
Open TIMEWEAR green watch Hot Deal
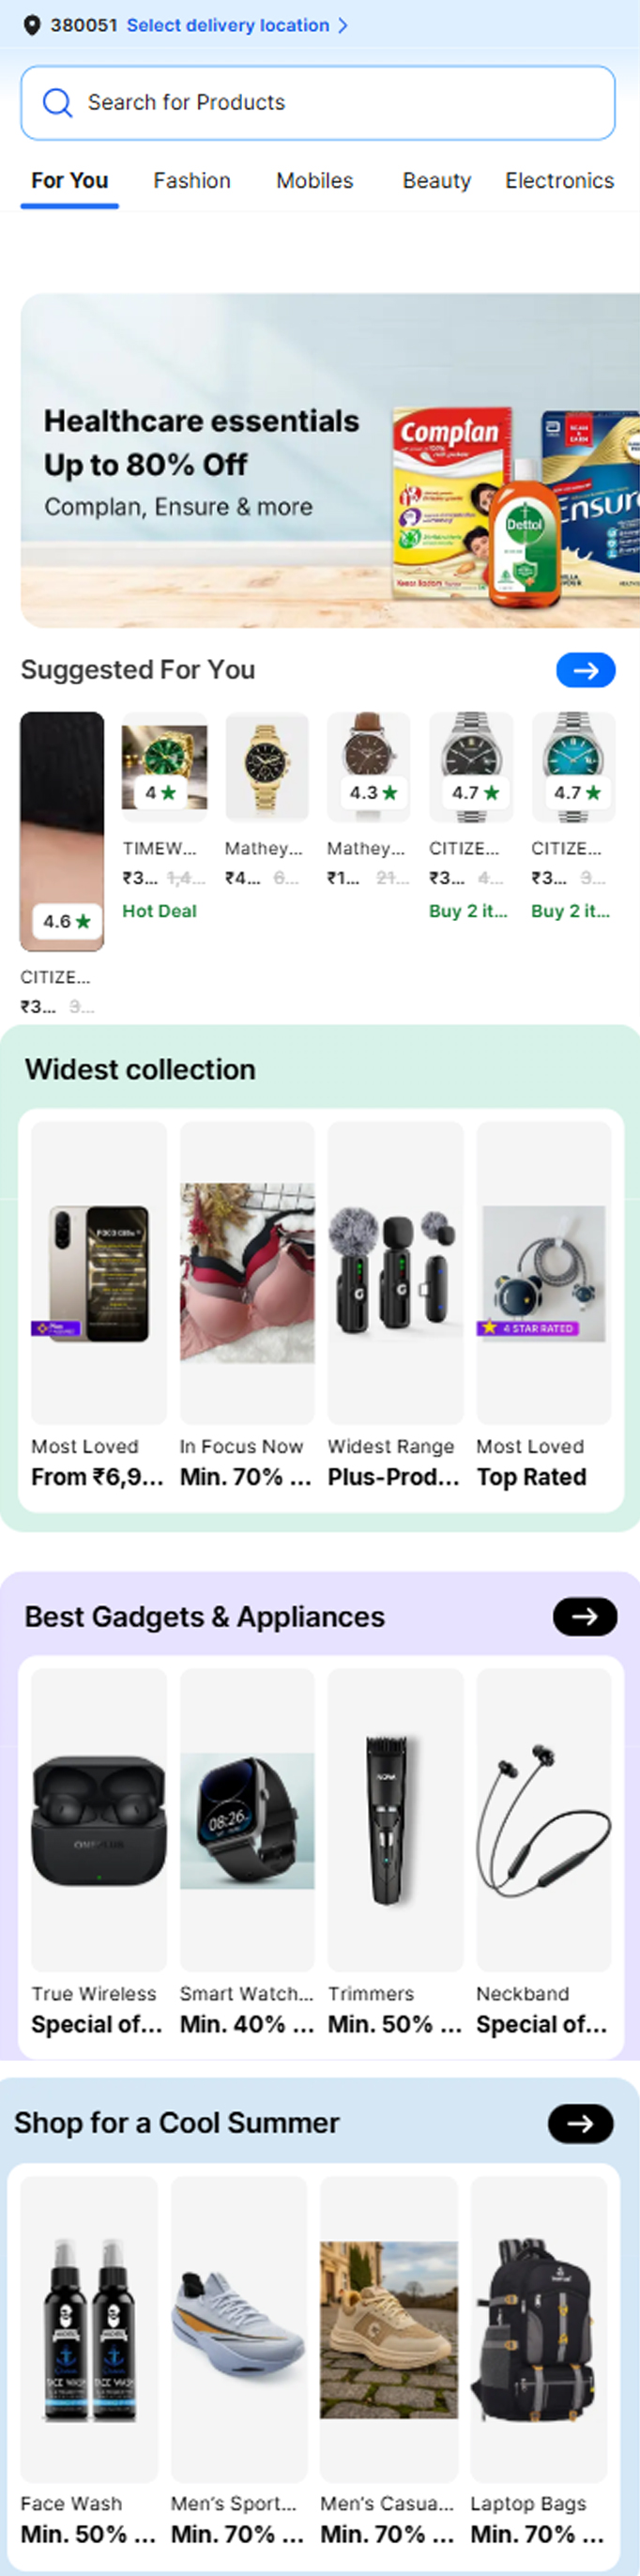(164, 768)
